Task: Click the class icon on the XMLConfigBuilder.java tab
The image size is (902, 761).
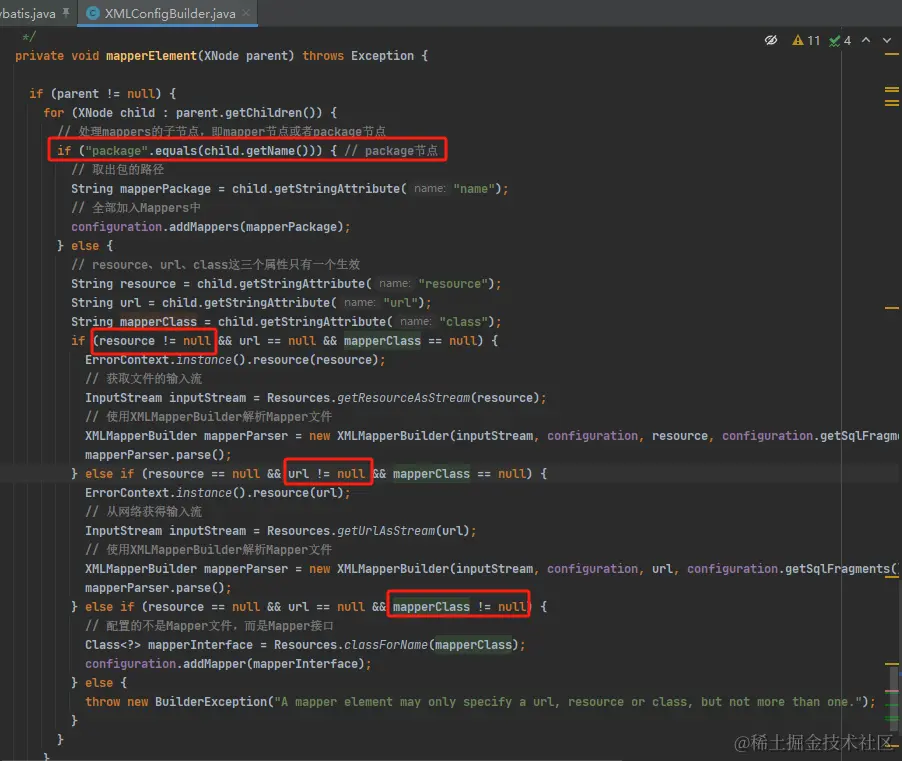Action: click(93, 13)
